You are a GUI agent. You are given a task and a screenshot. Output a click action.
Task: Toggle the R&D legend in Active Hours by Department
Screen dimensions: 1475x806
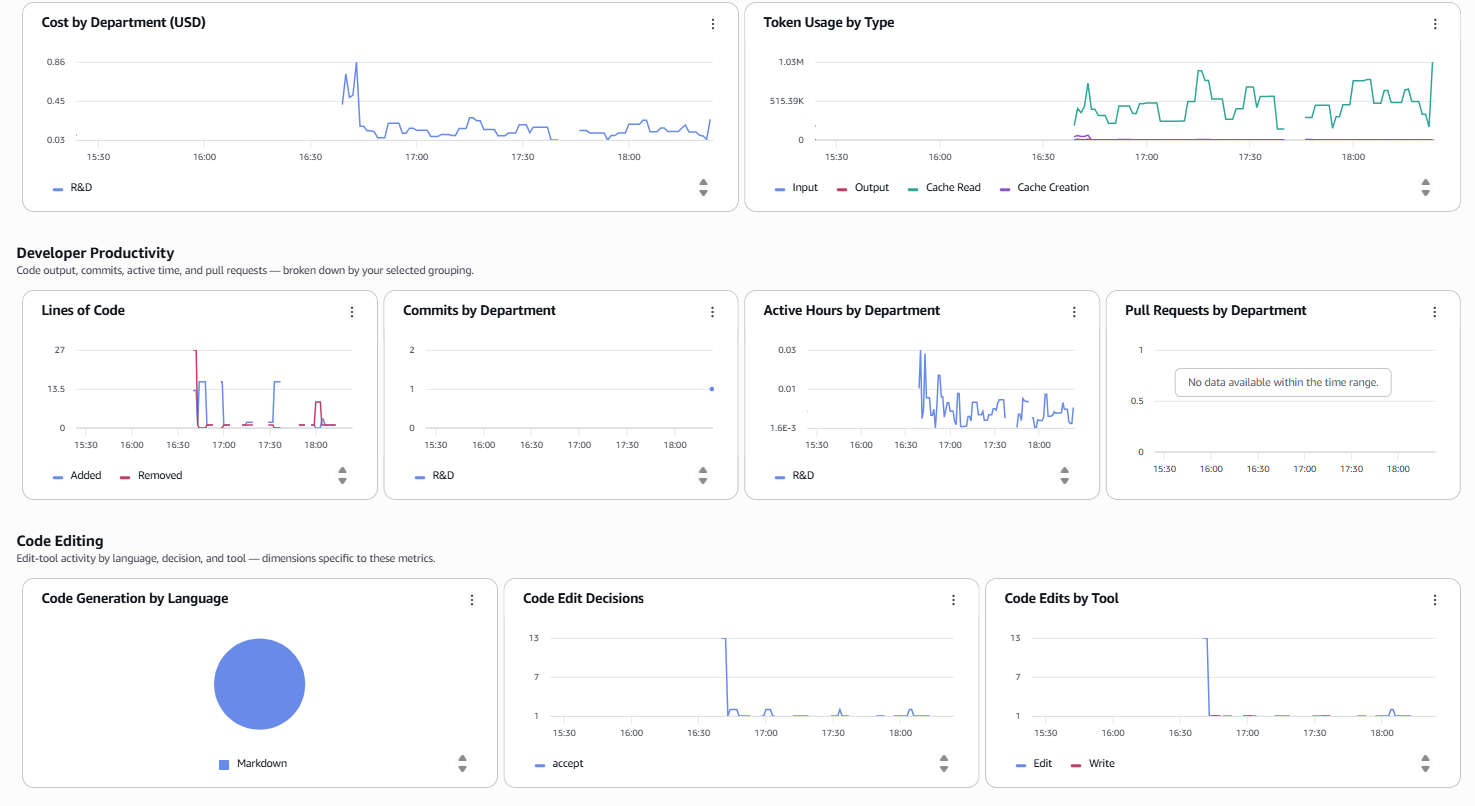(x=795, y=475)
